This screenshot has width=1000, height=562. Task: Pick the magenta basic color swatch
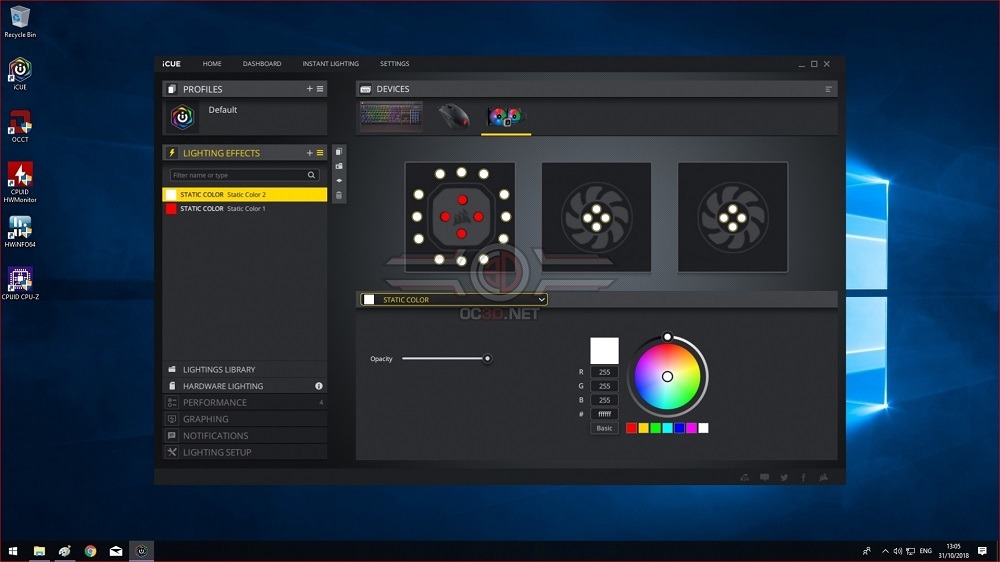point(691,428)
